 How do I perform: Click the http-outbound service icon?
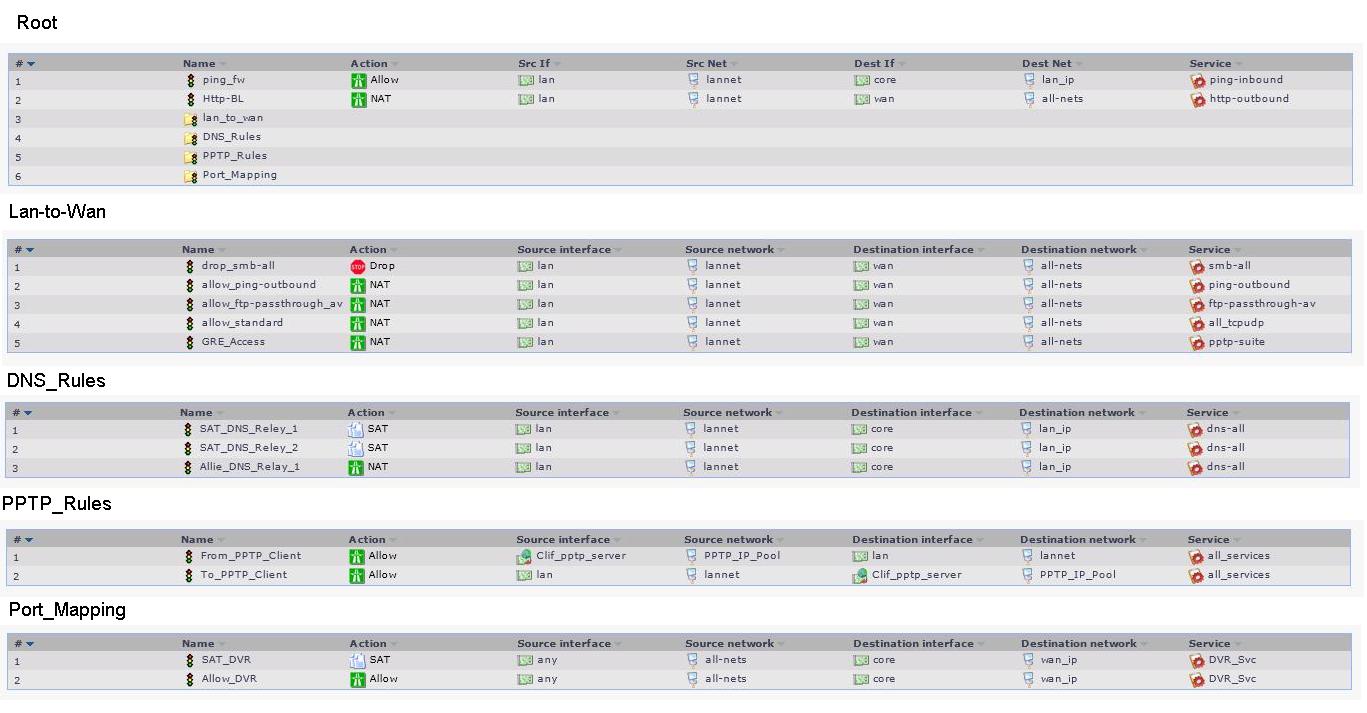click(1197, 99)
